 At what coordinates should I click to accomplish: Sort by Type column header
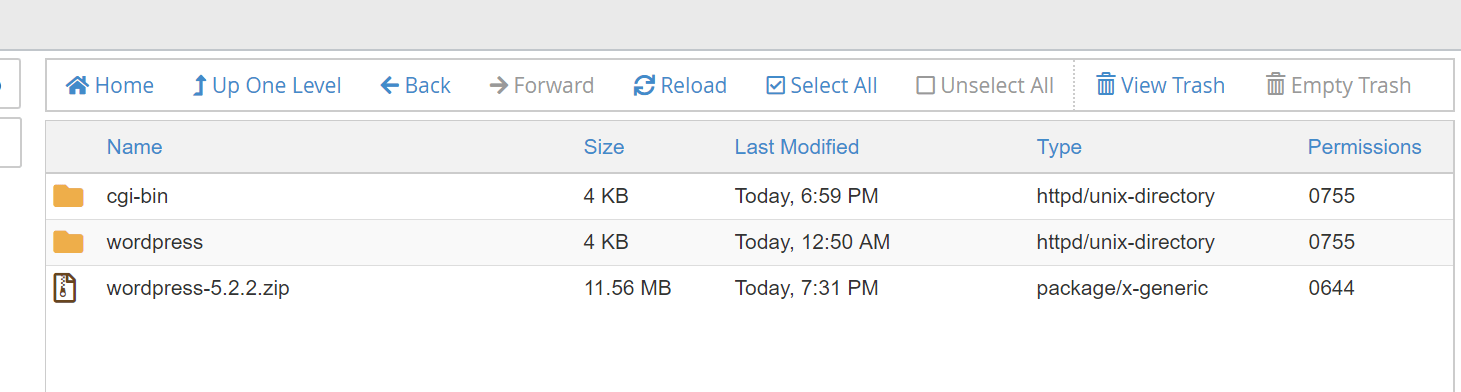pos(1059,147)
